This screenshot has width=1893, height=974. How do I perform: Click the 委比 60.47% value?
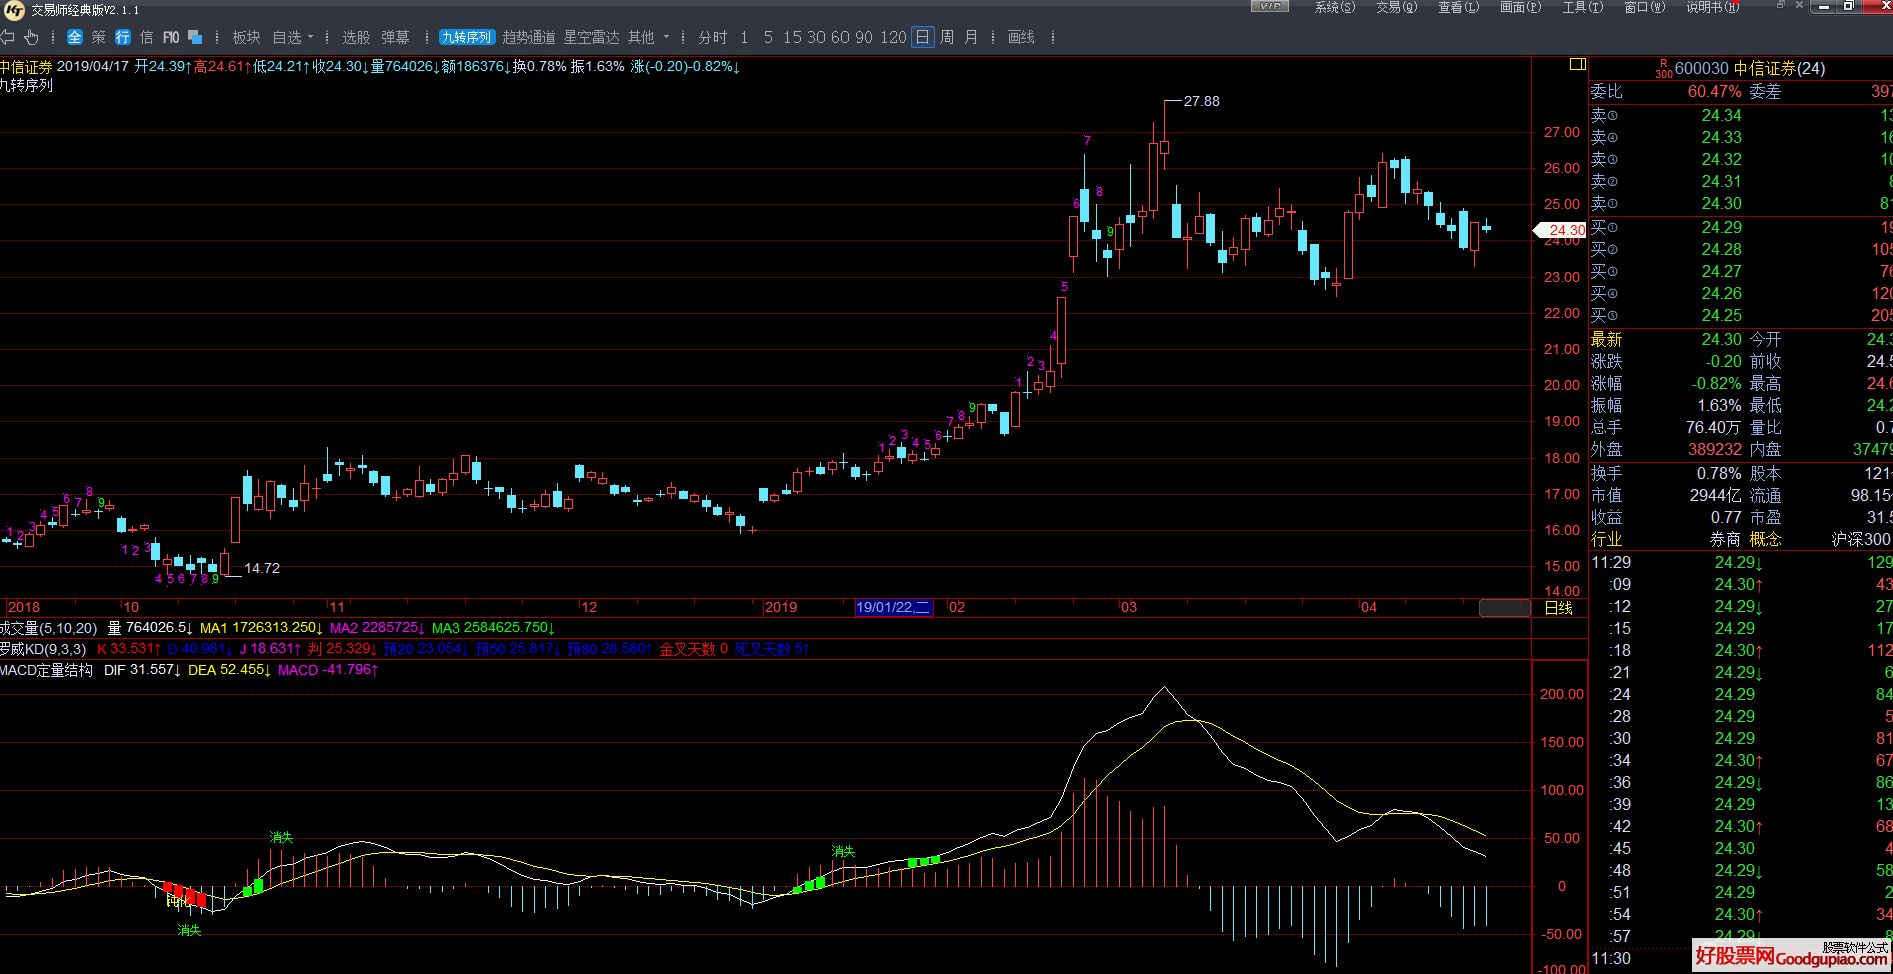[1714, 91]
